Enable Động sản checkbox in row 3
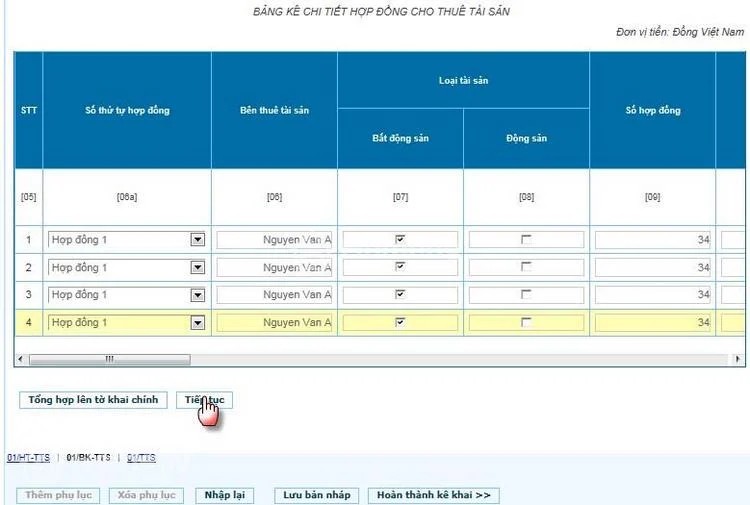The width and height of the screenshot is (750, 505). (526, 295)
